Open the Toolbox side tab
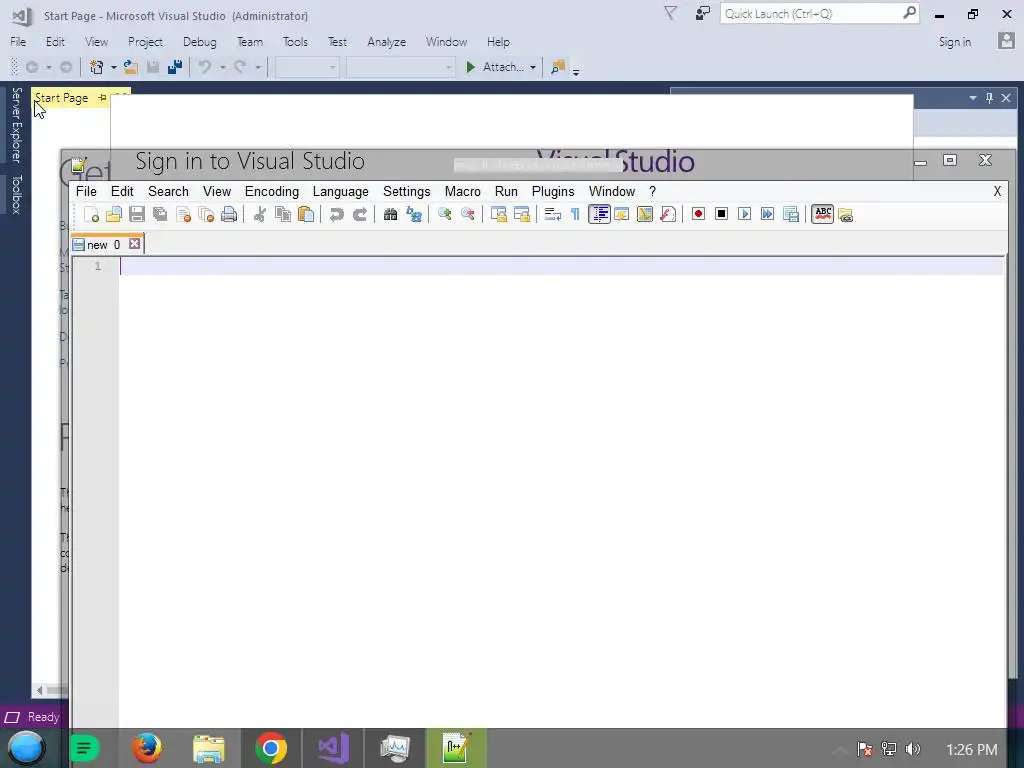This screenshot has width=1024, height=768. (x=16, y=194)
